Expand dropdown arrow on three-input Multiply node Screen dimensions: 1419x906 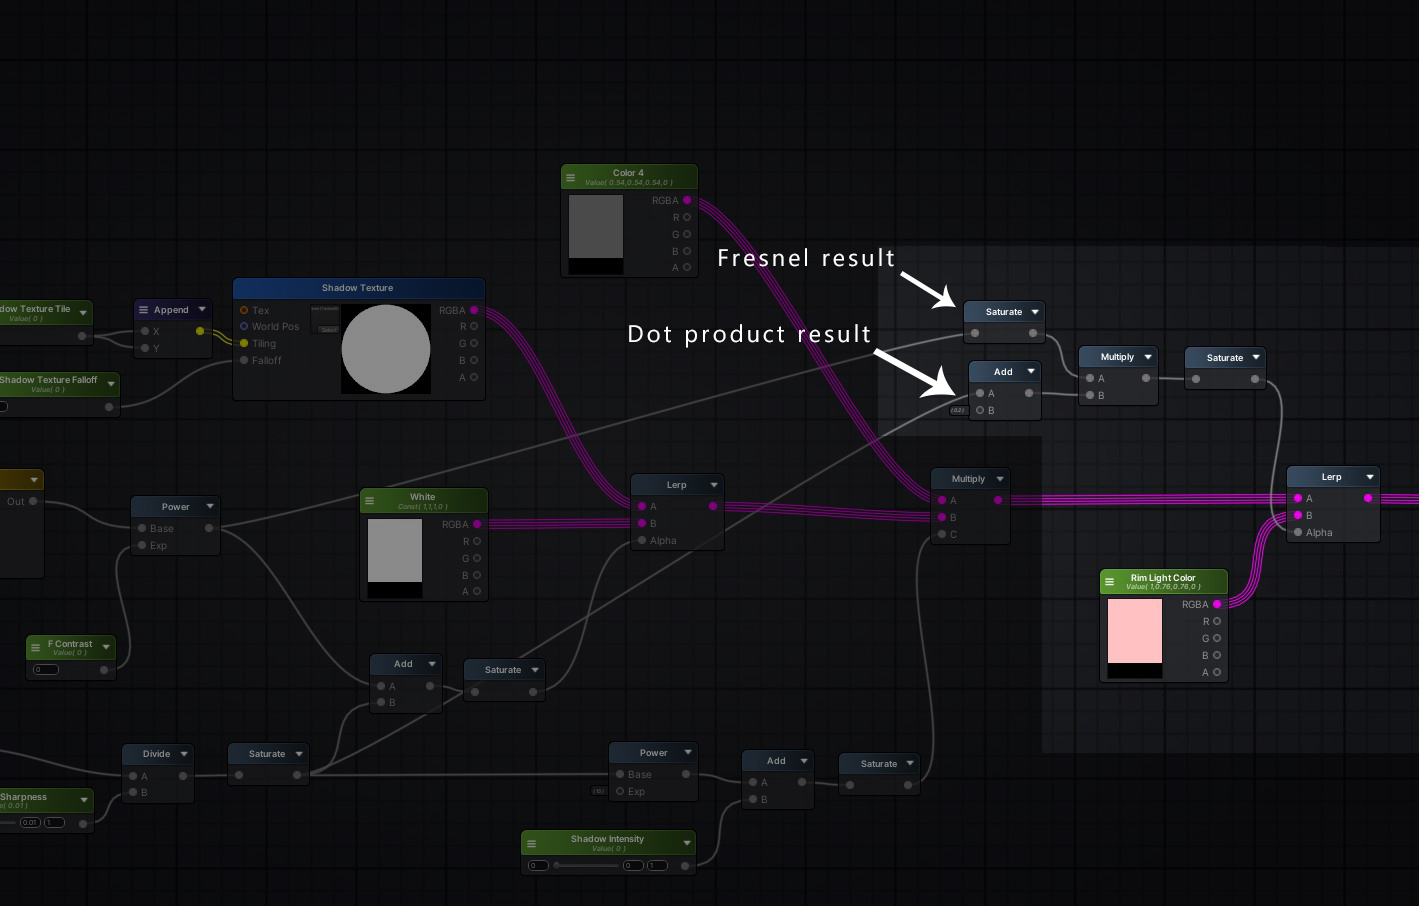(1000, 479)
